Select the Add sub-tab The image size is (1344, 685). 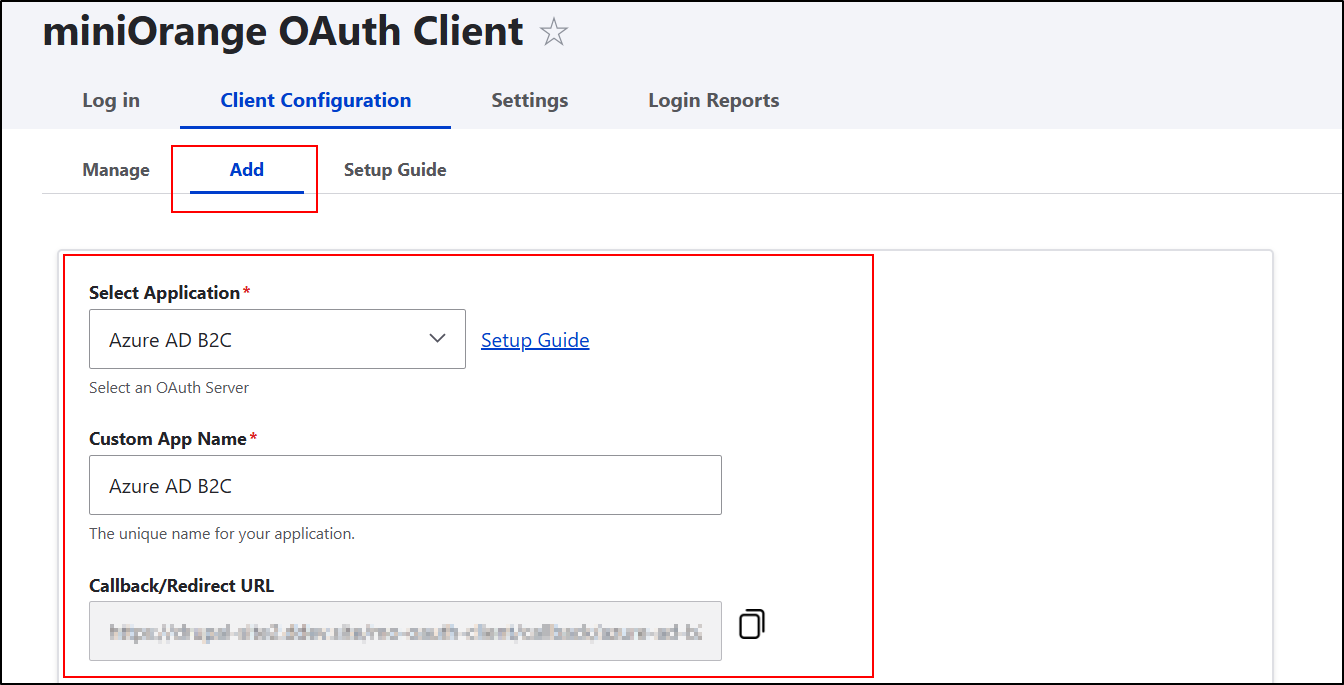point(247,170)
